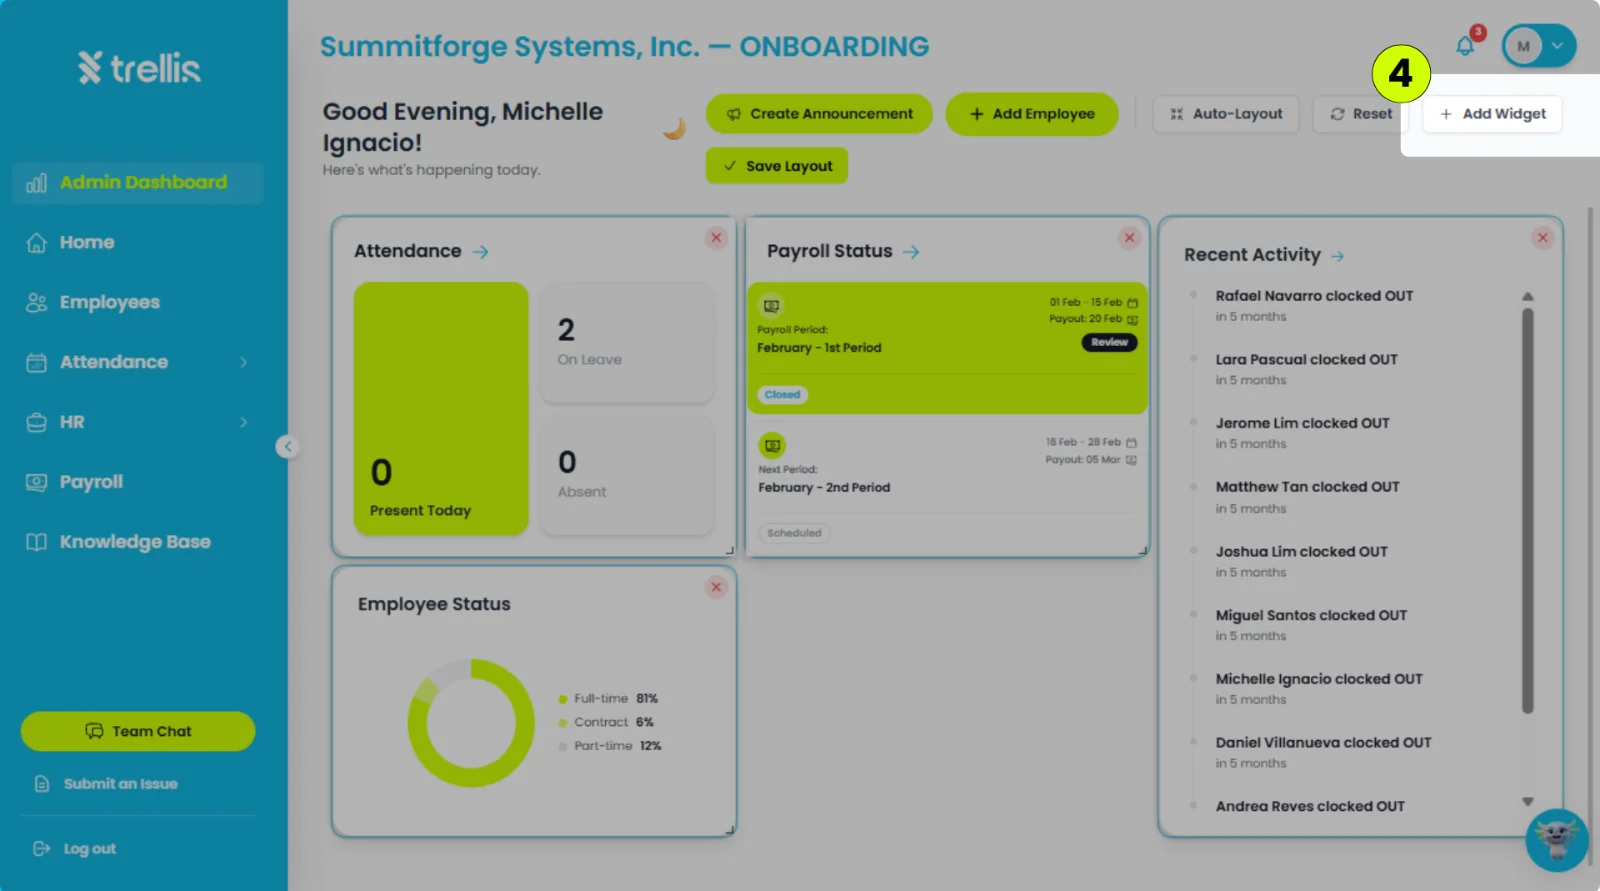Reset the dashboard layout

point(1360,114)
